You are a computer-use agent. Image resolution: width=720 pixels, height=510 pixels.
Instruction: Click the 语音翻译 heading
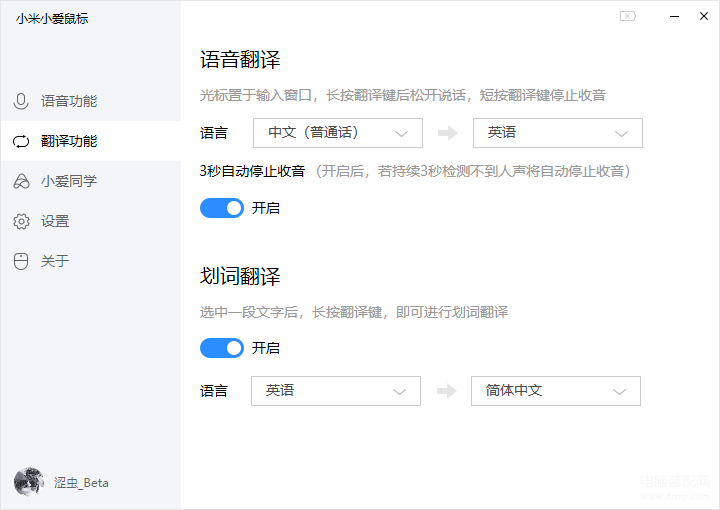tap(240, 60)
